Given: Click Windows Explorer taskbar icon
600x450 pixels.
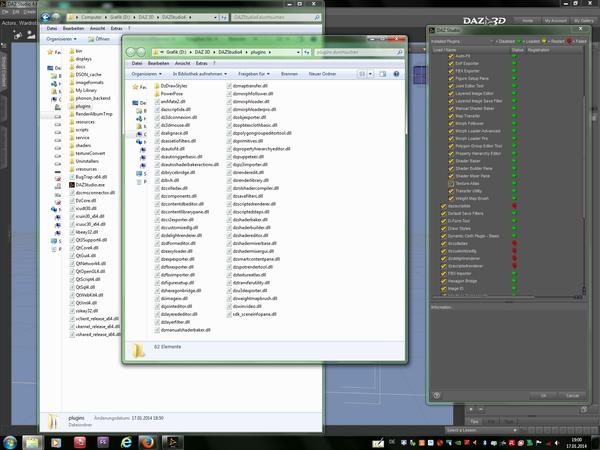Looking at the screenshot, I should pyautogui.click(x=33, y=443).
